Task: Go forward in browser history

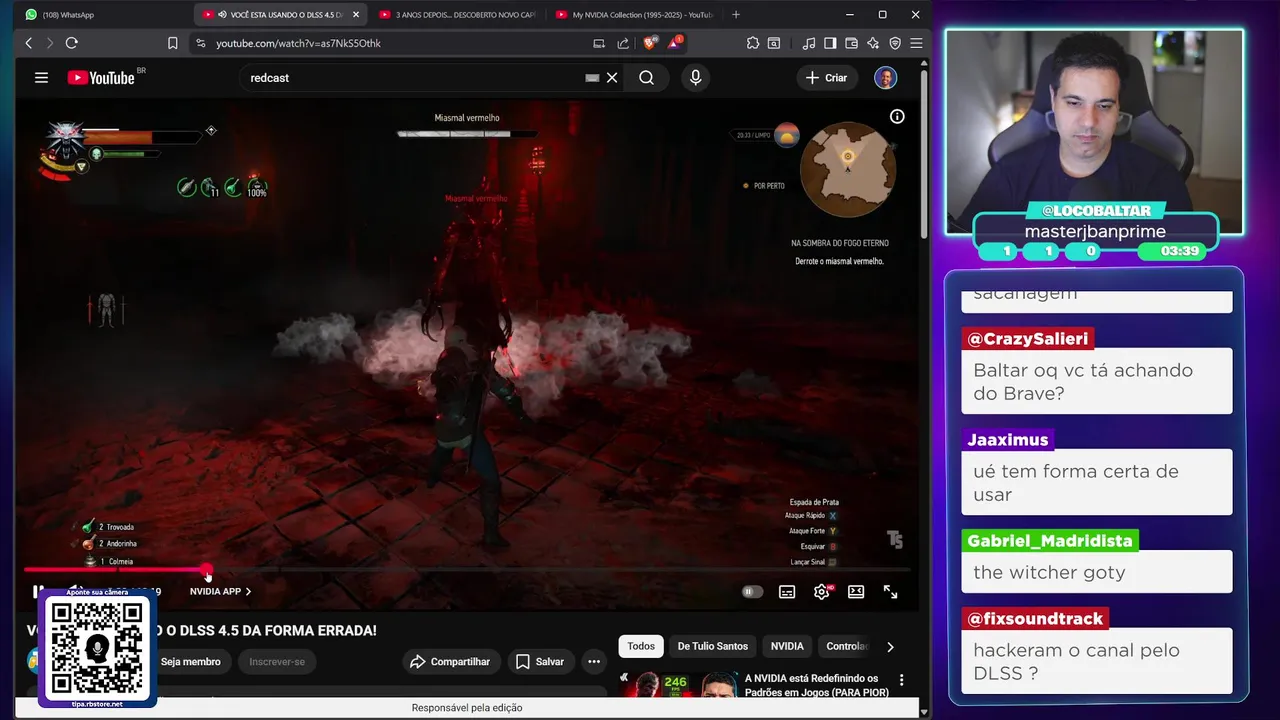Action: (49, 43)
